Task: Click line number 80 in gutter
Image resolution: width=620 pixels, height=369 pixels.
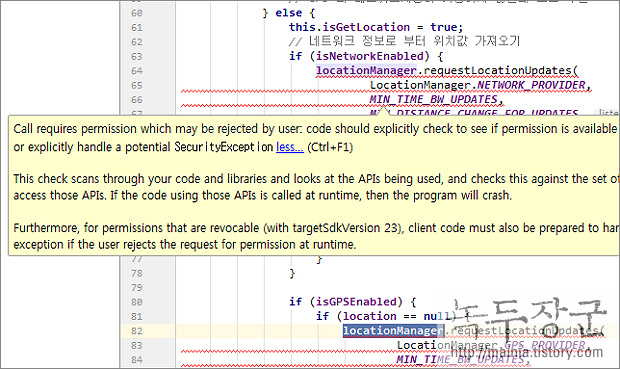Action: [x=137, y=302]
